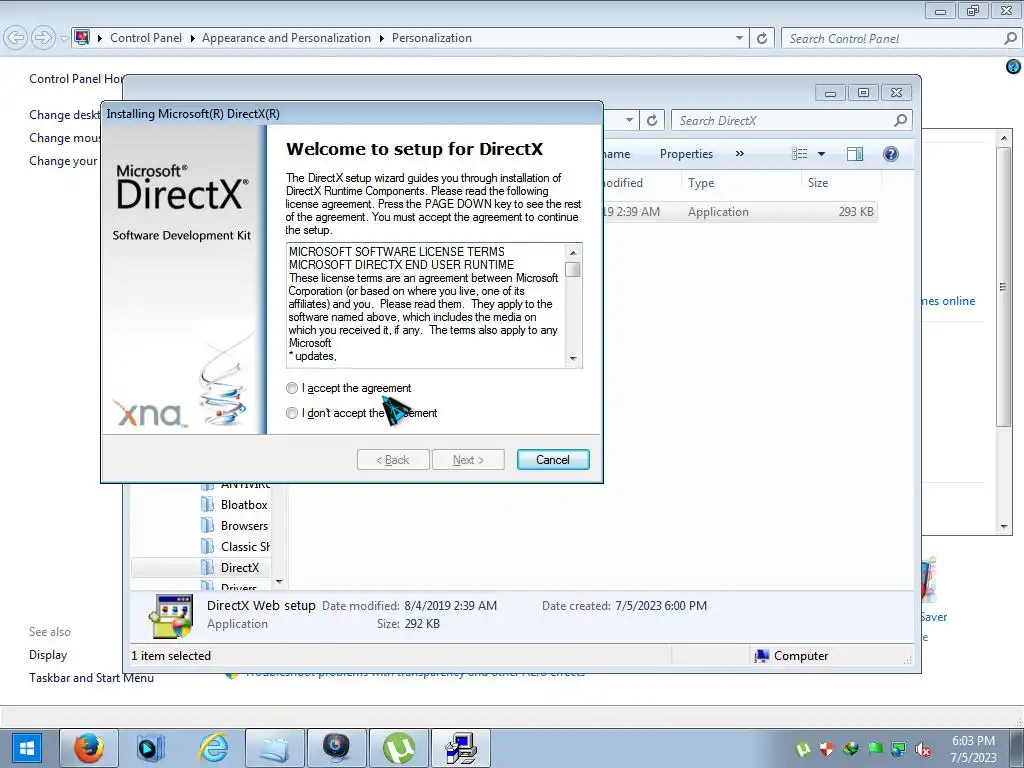Toggle the preview pane icon

pyautogui.click(x=854, y=154)
